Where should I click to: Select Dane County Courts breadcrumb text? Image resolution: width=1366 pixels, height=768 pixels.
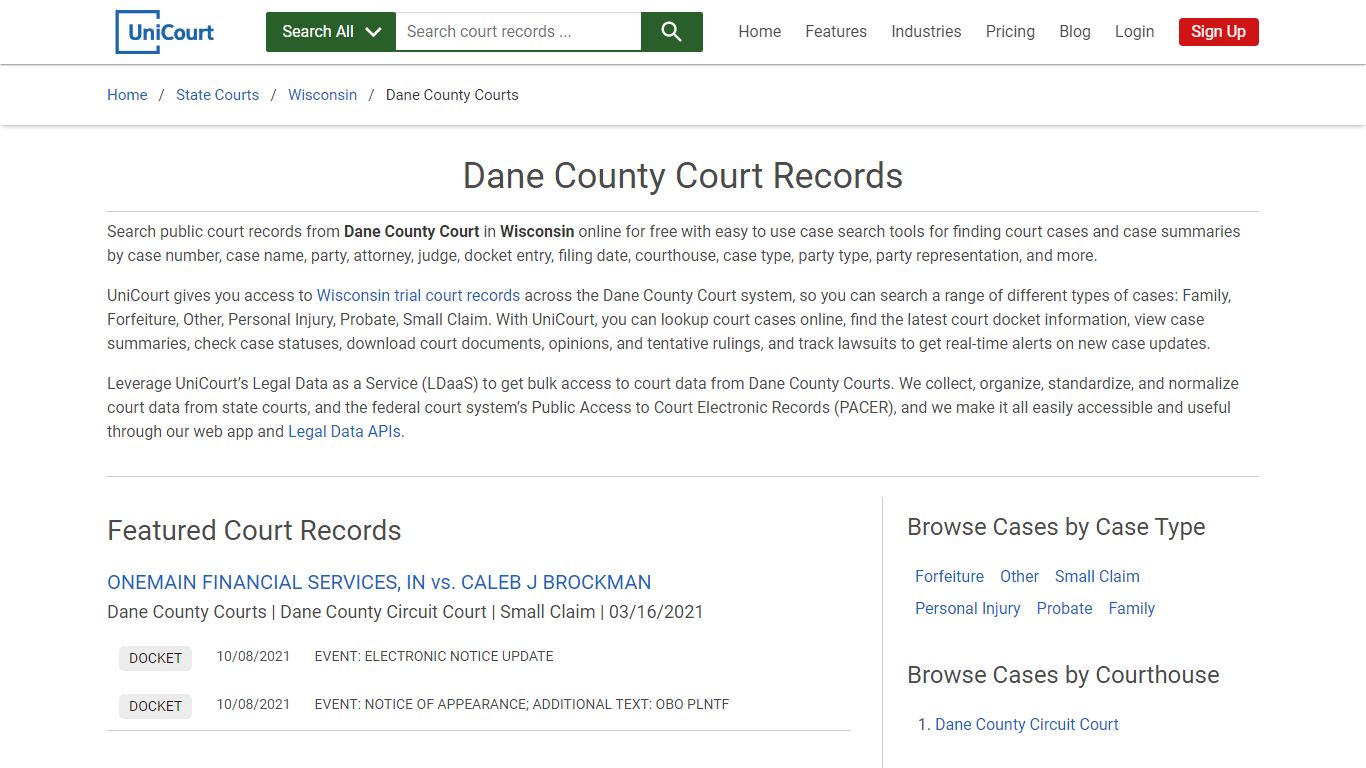coord(452,95)
